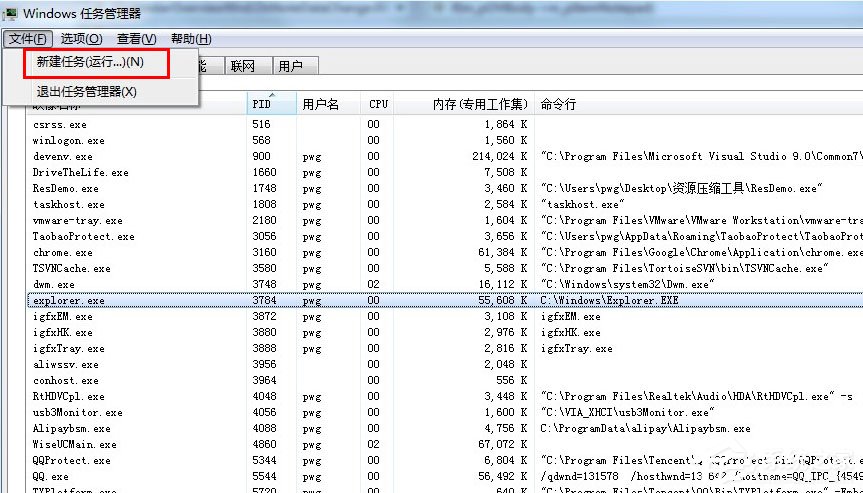Click command line of usb3Monitor.exe row

point(627,412)
